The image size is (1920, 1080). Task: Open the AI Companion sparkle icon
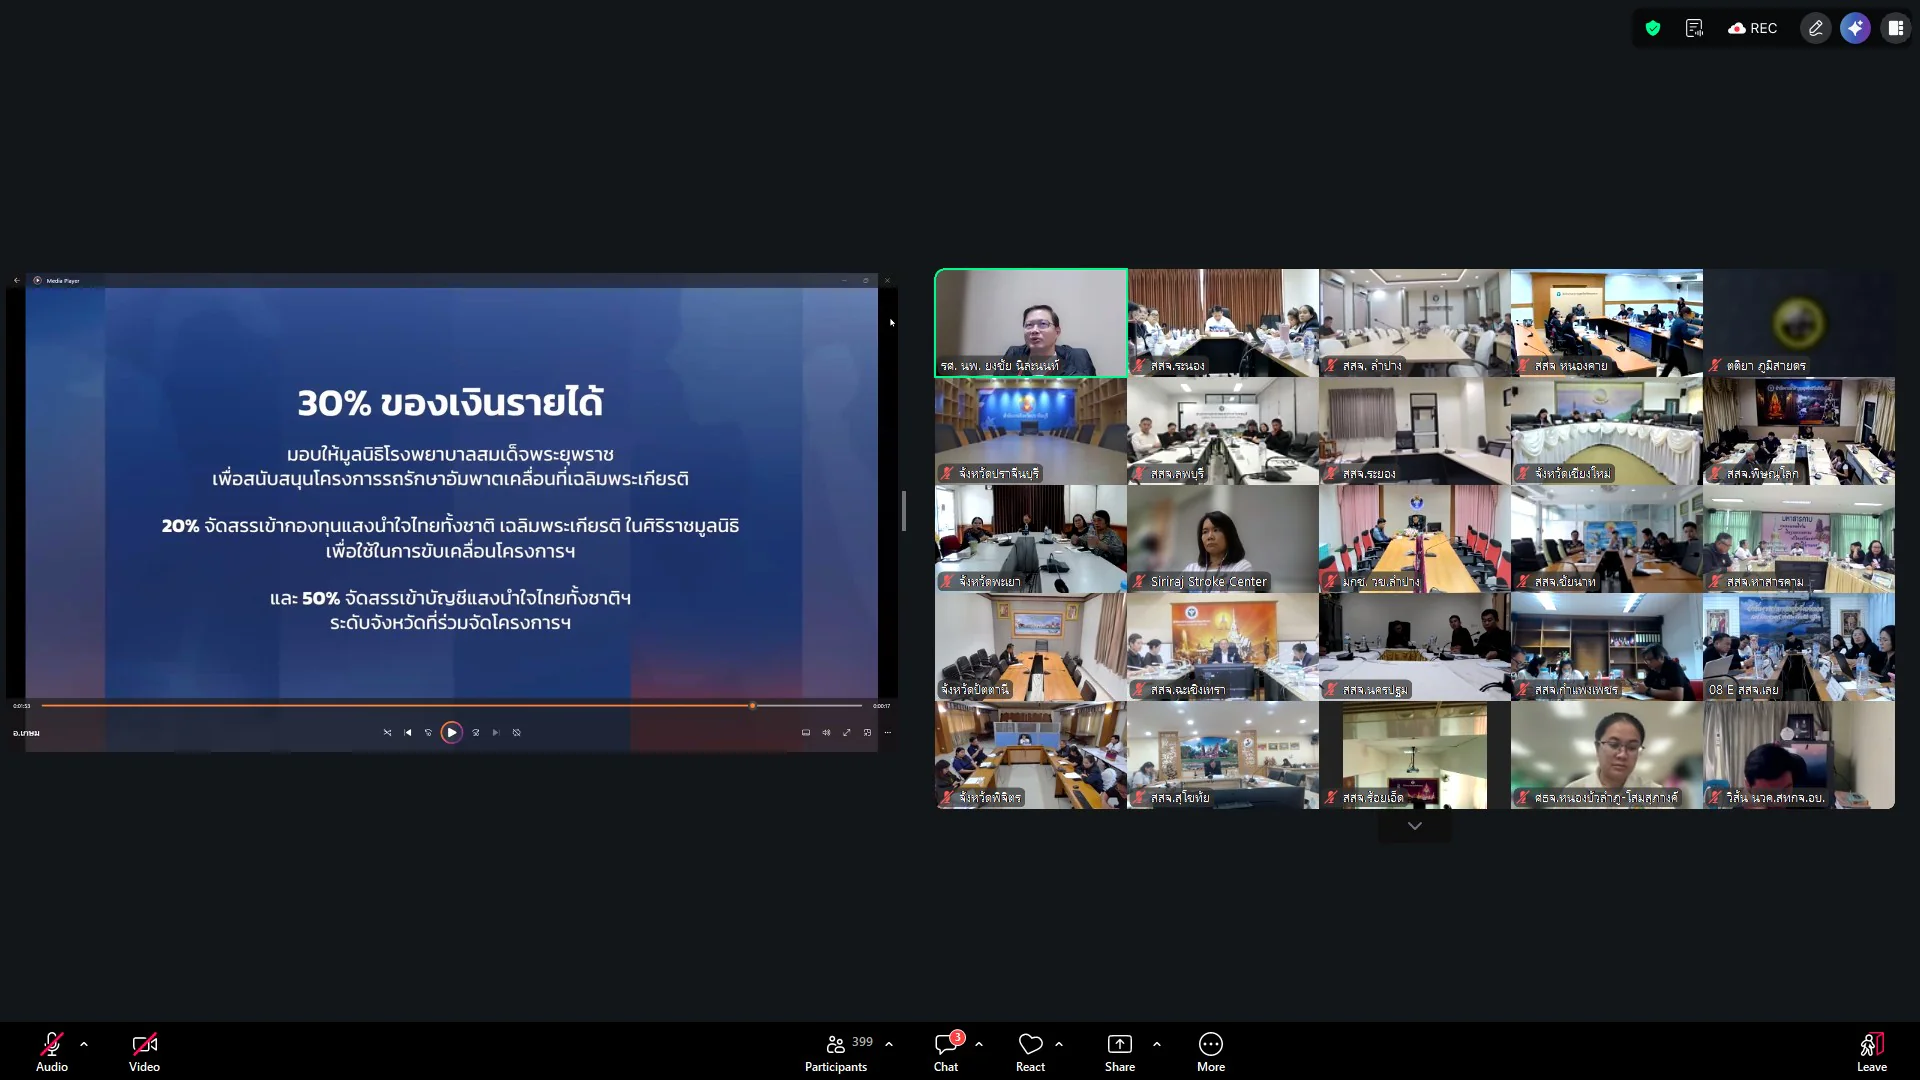[1856, 28]
